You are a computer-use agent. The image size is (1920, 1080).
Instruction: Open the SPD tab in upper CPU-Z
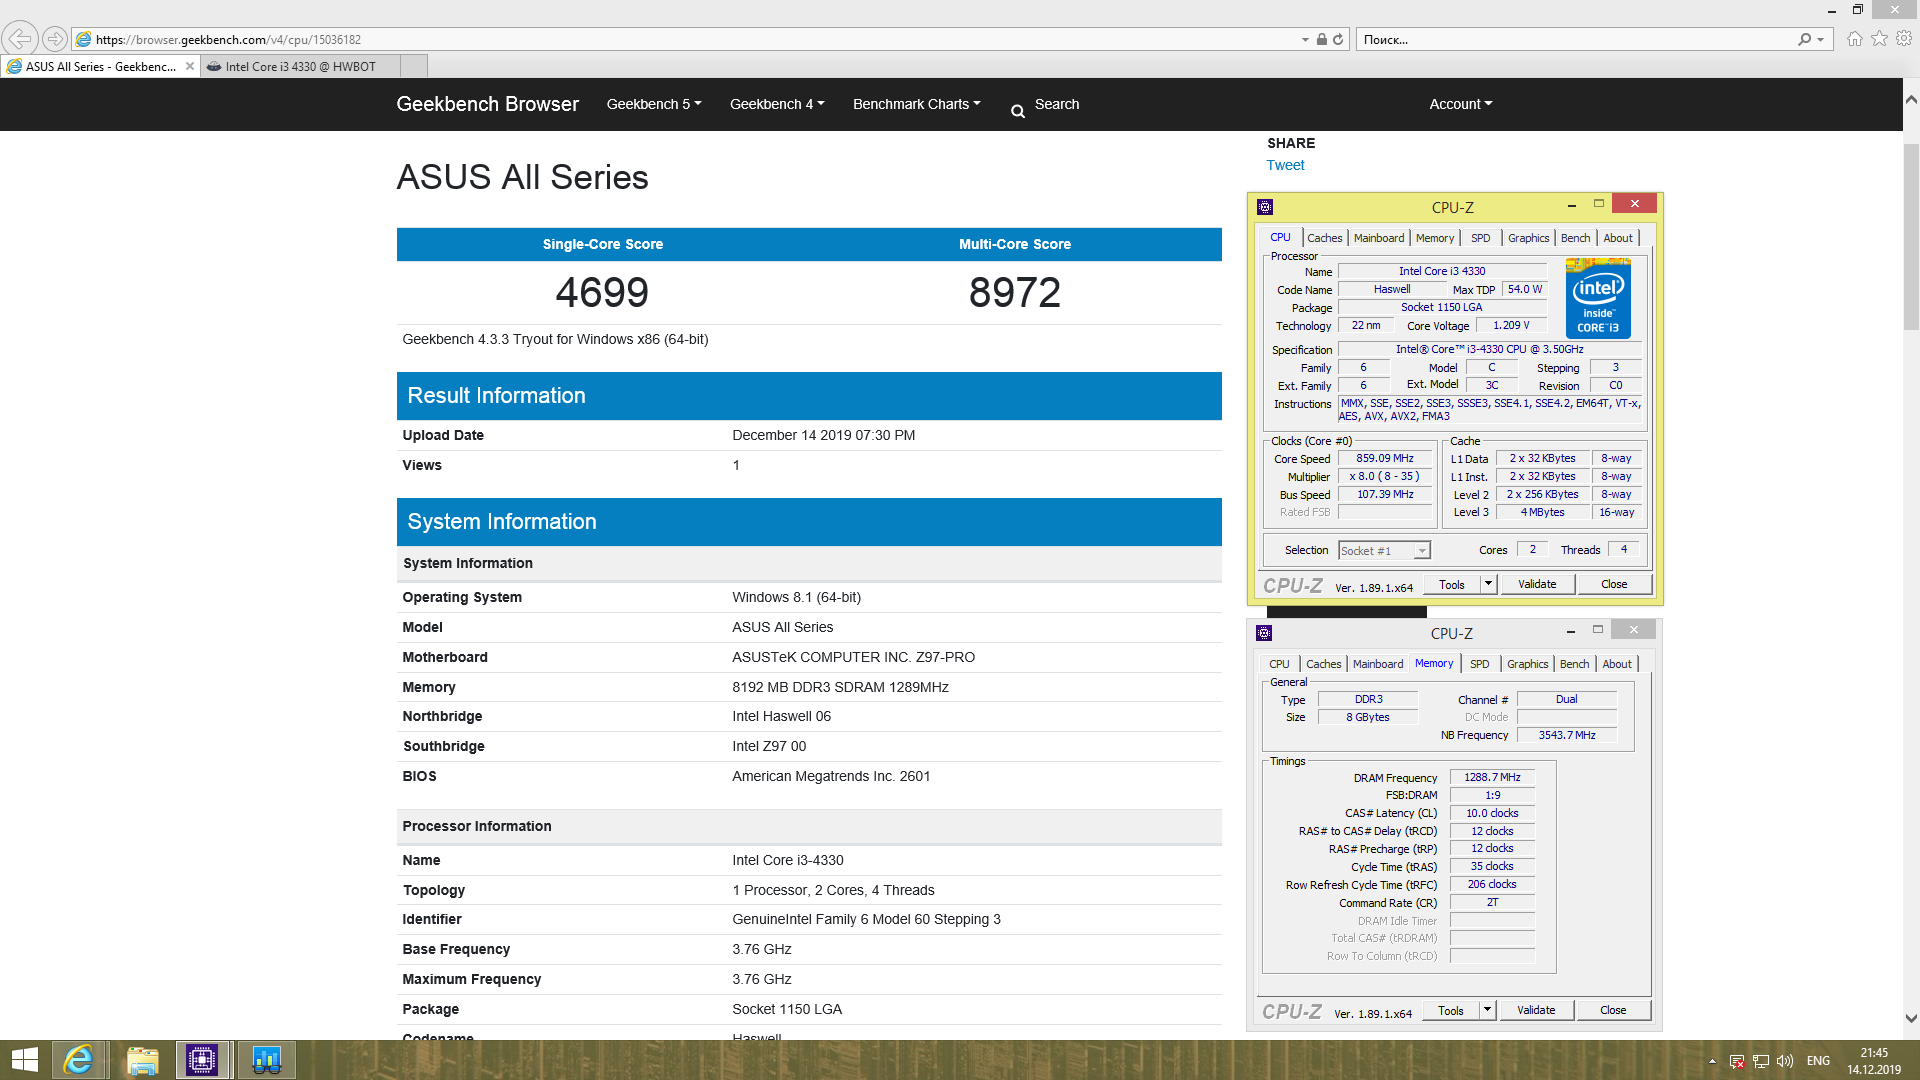click(x=1481, y=238)
